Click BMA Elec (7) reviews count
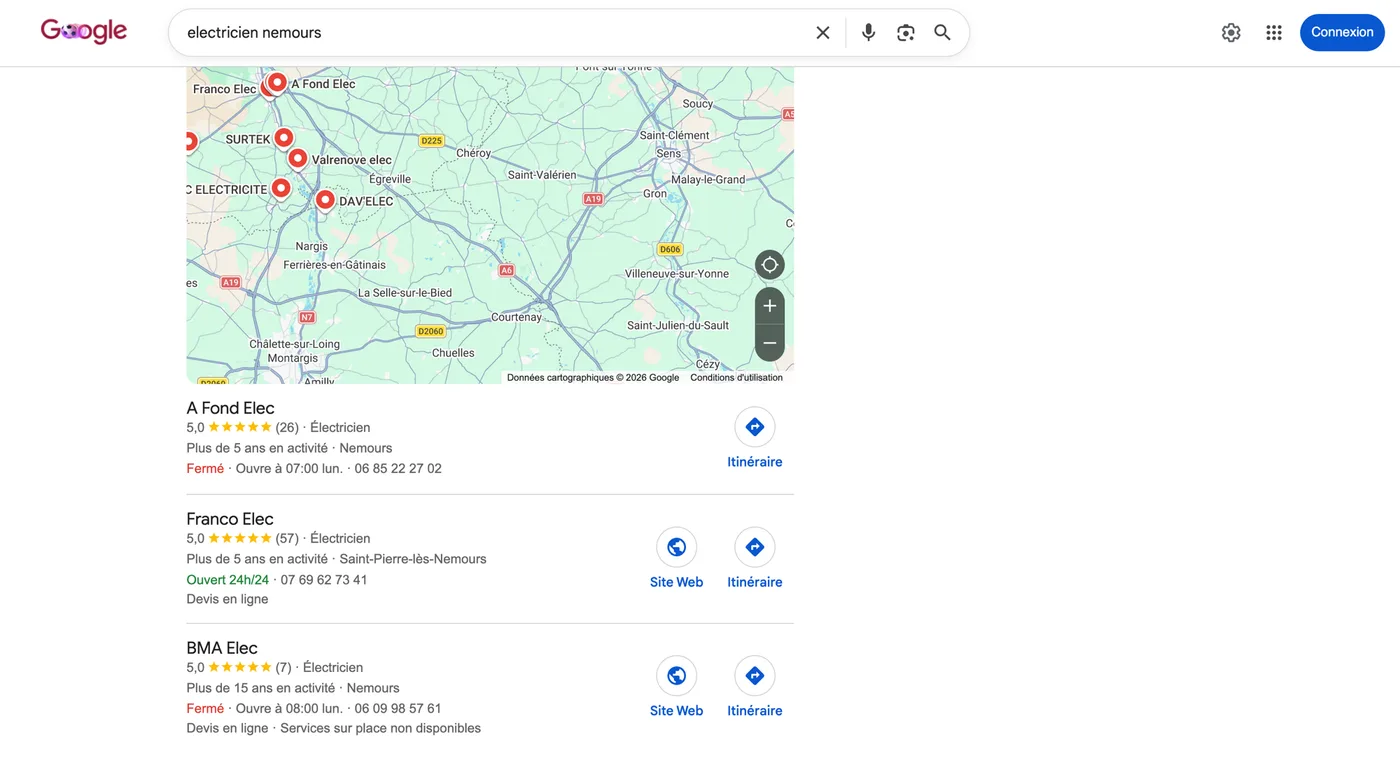The width and height of the screenshot is (1400, 767). click(283, 668)
